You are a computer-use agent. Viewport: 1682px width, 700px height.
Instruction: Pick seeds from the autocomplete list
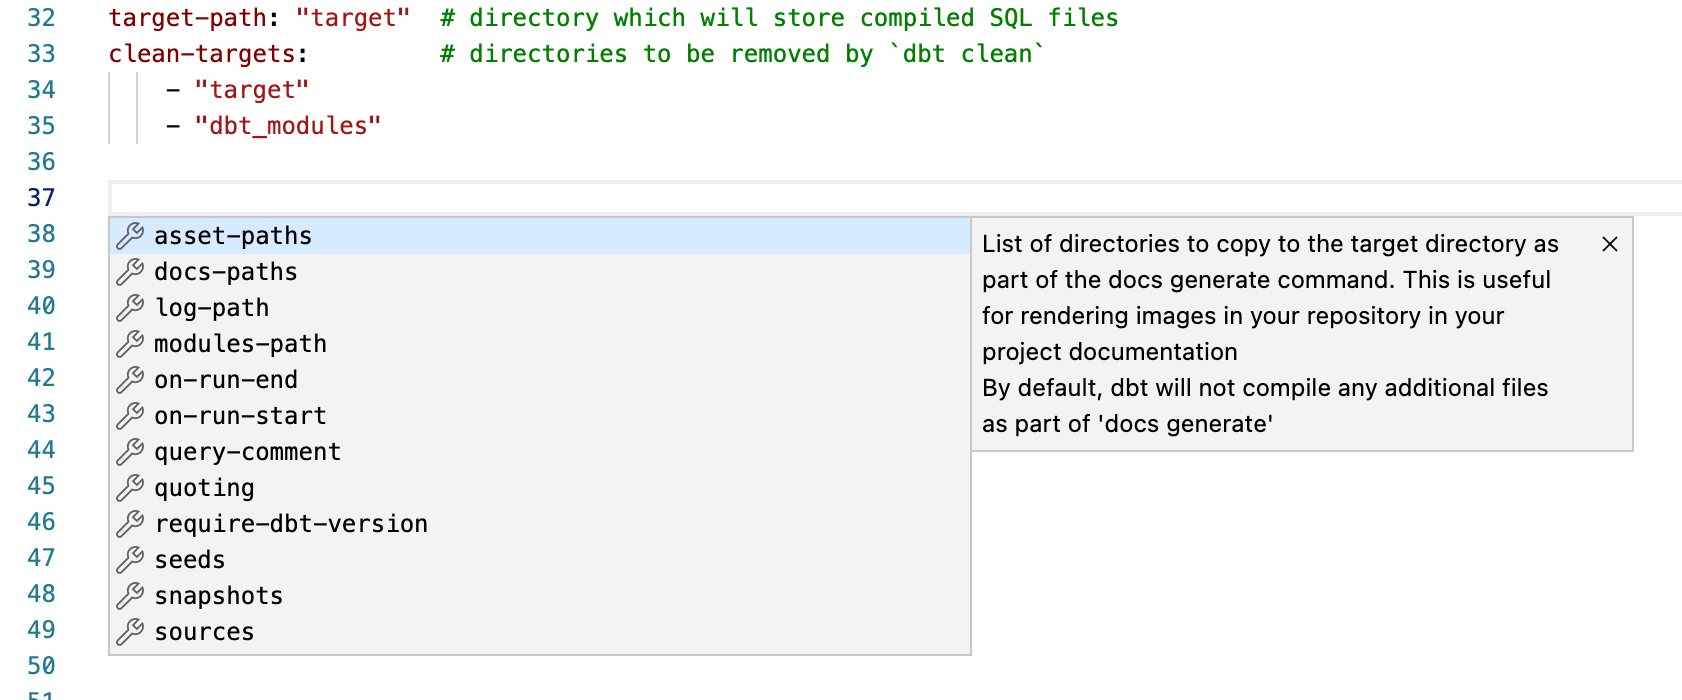[x=540, y=560]
